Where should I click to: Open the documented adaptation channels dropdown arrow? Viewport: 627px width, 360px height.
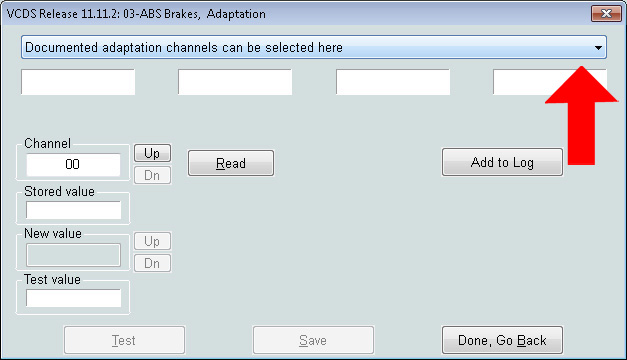[598, 48]
